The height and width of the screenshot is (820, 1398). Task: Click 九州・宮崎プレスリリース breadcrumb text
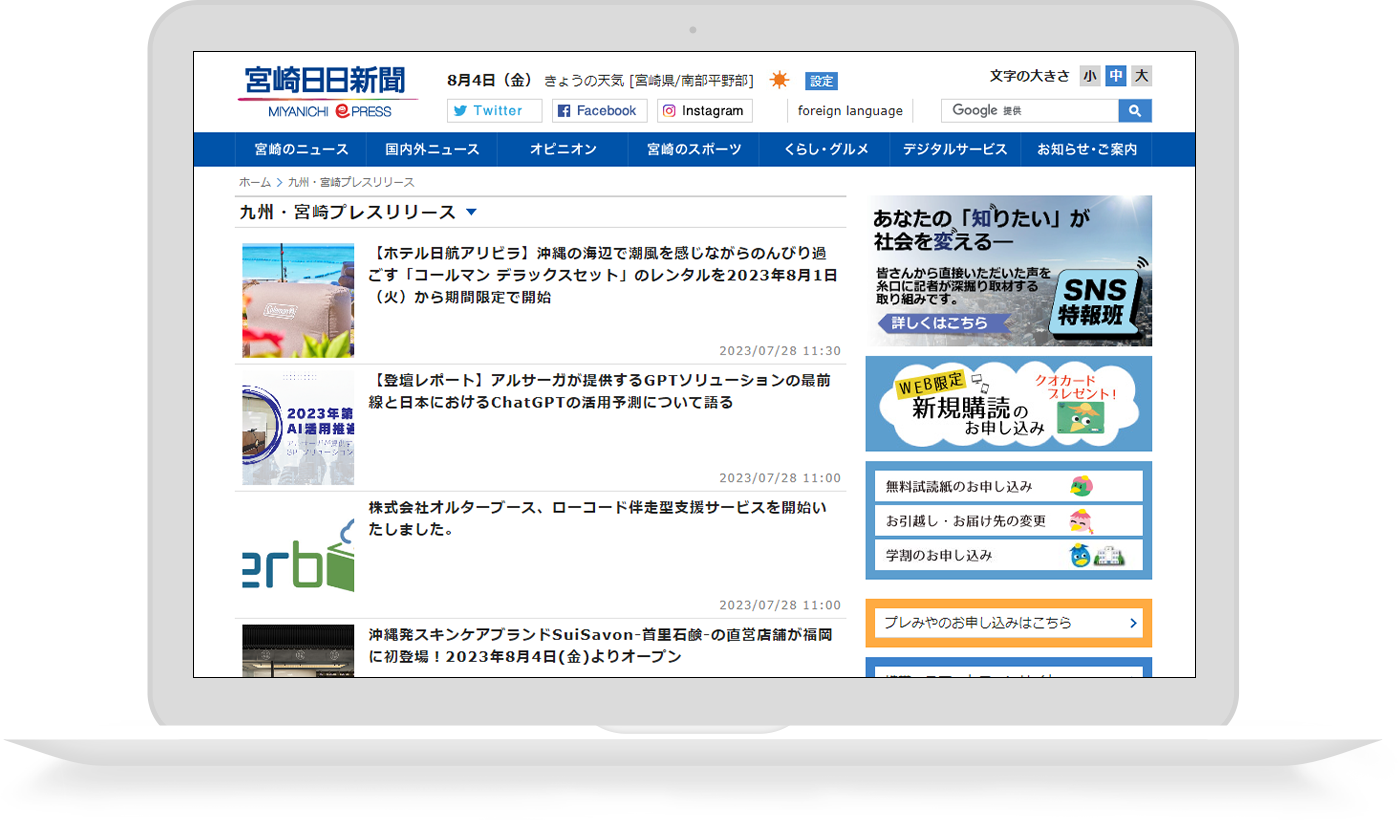pyautogui.click(x=351, y=182)
